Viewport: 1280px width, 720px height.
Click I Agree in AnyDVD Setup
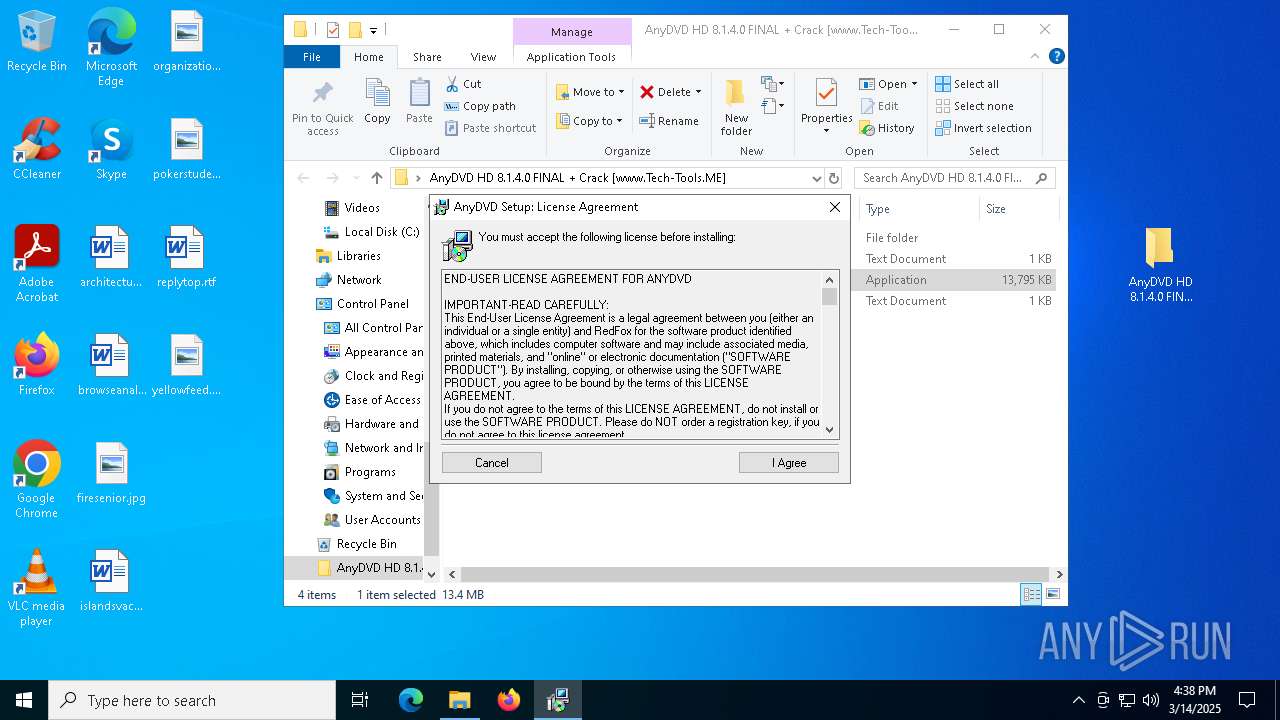coord(789,462)
